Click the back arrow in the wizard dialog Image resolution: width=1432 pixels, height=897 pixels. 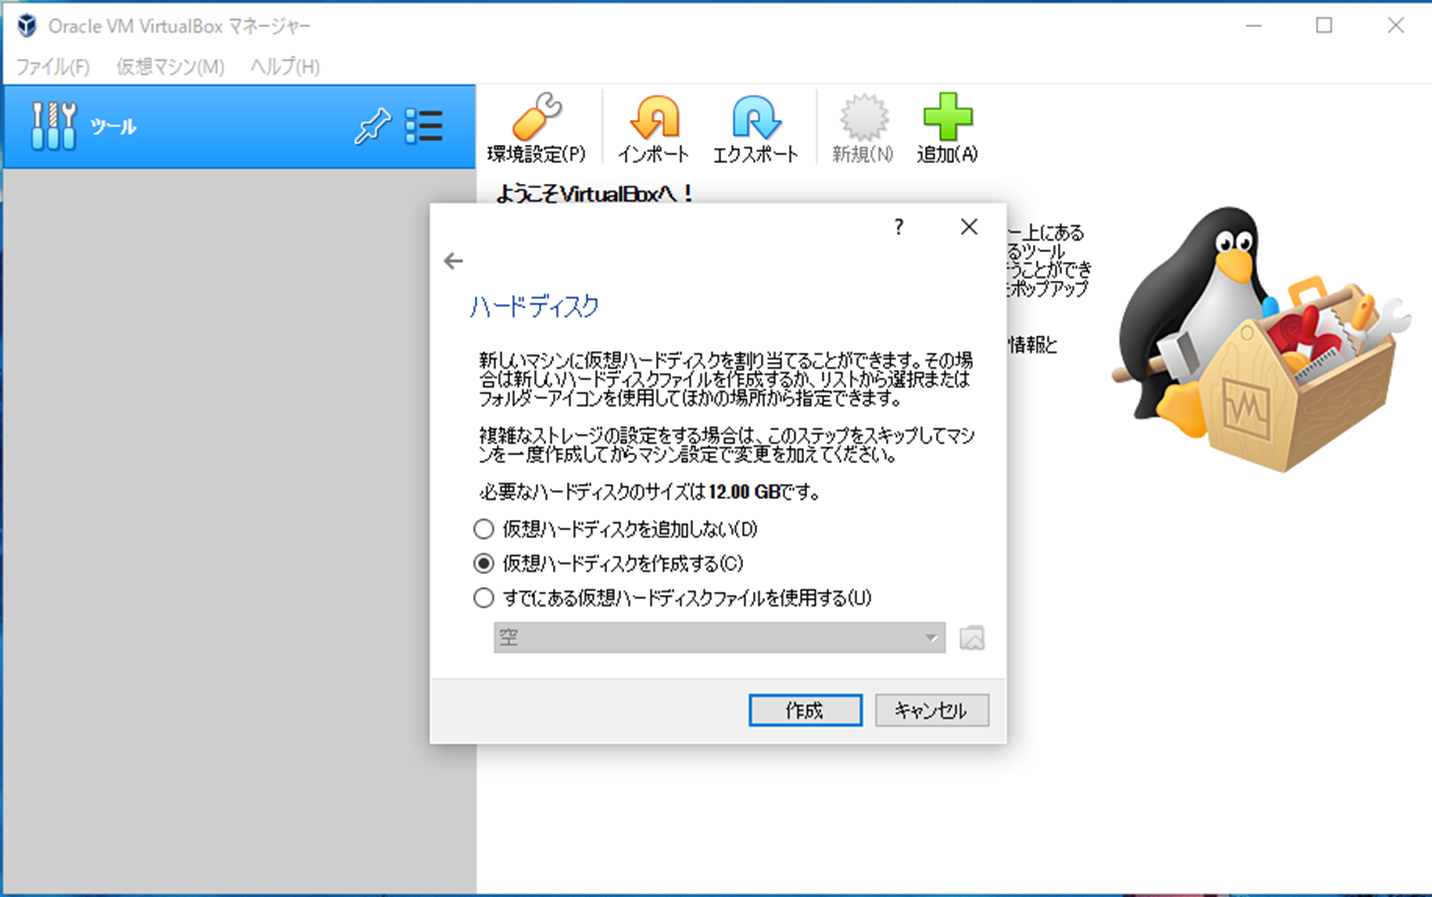point(453,260)
